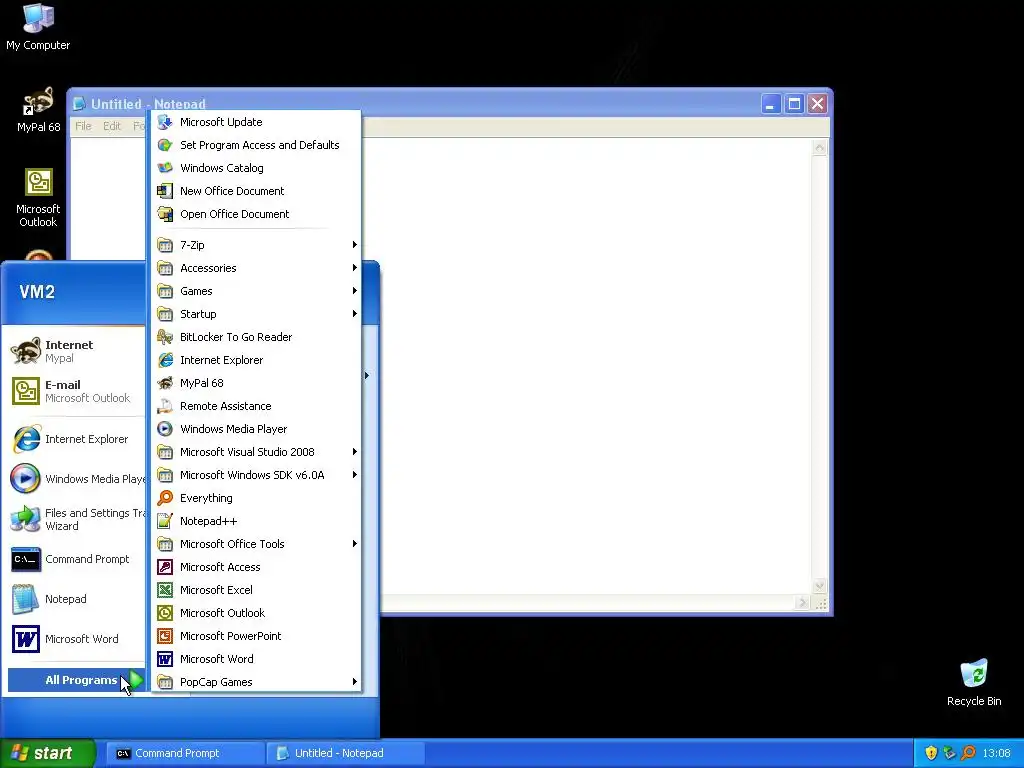Image resolution: width=1024 pixels, height=768 pixels.
Task: Launch Microsoft Outlook from All Programs list
Action: 256,613
